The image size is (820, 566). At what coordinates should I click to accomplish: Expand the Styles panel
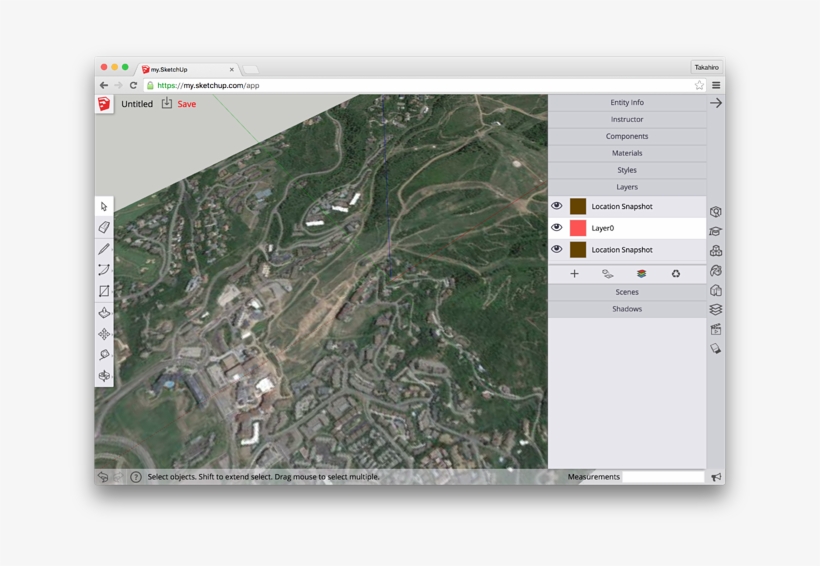tap(627, 170)
